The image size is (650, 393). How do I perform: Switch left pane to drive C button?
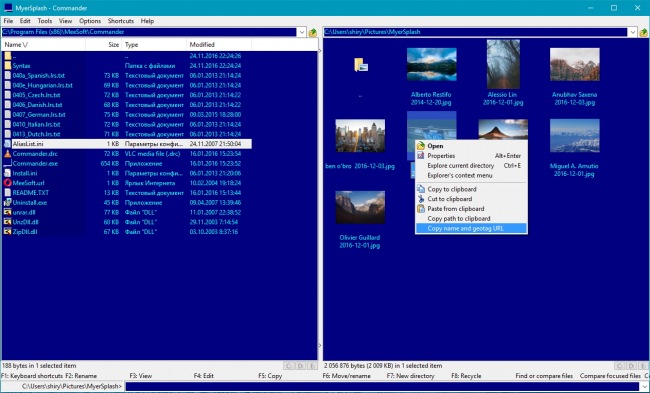[x=289, y=366]
